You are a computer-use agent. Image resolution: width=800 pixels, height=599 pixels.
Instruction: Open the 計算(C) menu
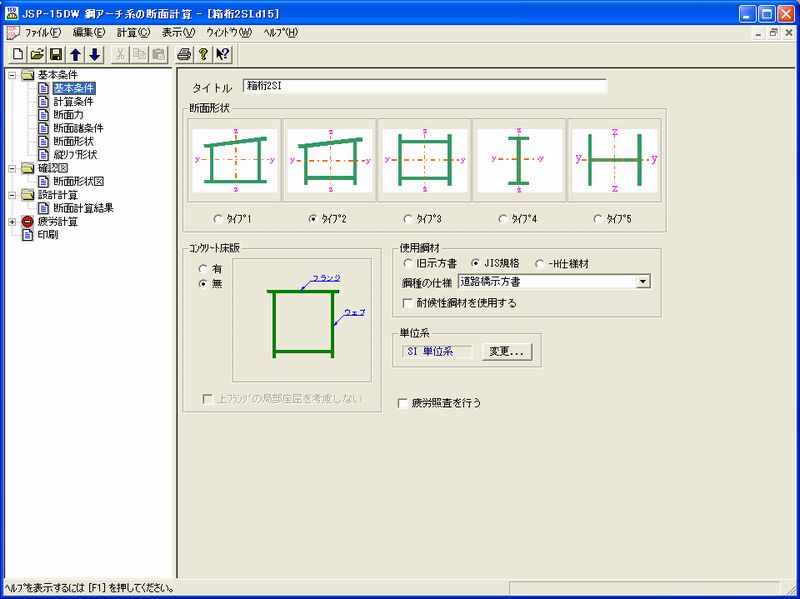click(133, 33)
